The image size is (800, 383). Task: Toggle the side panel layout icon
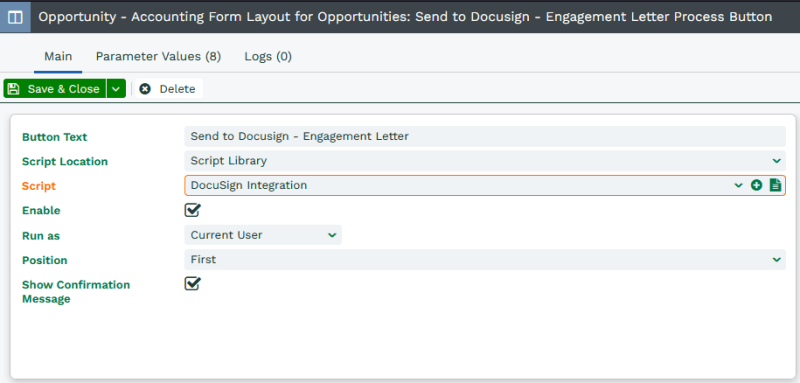[x=15, y=17]
